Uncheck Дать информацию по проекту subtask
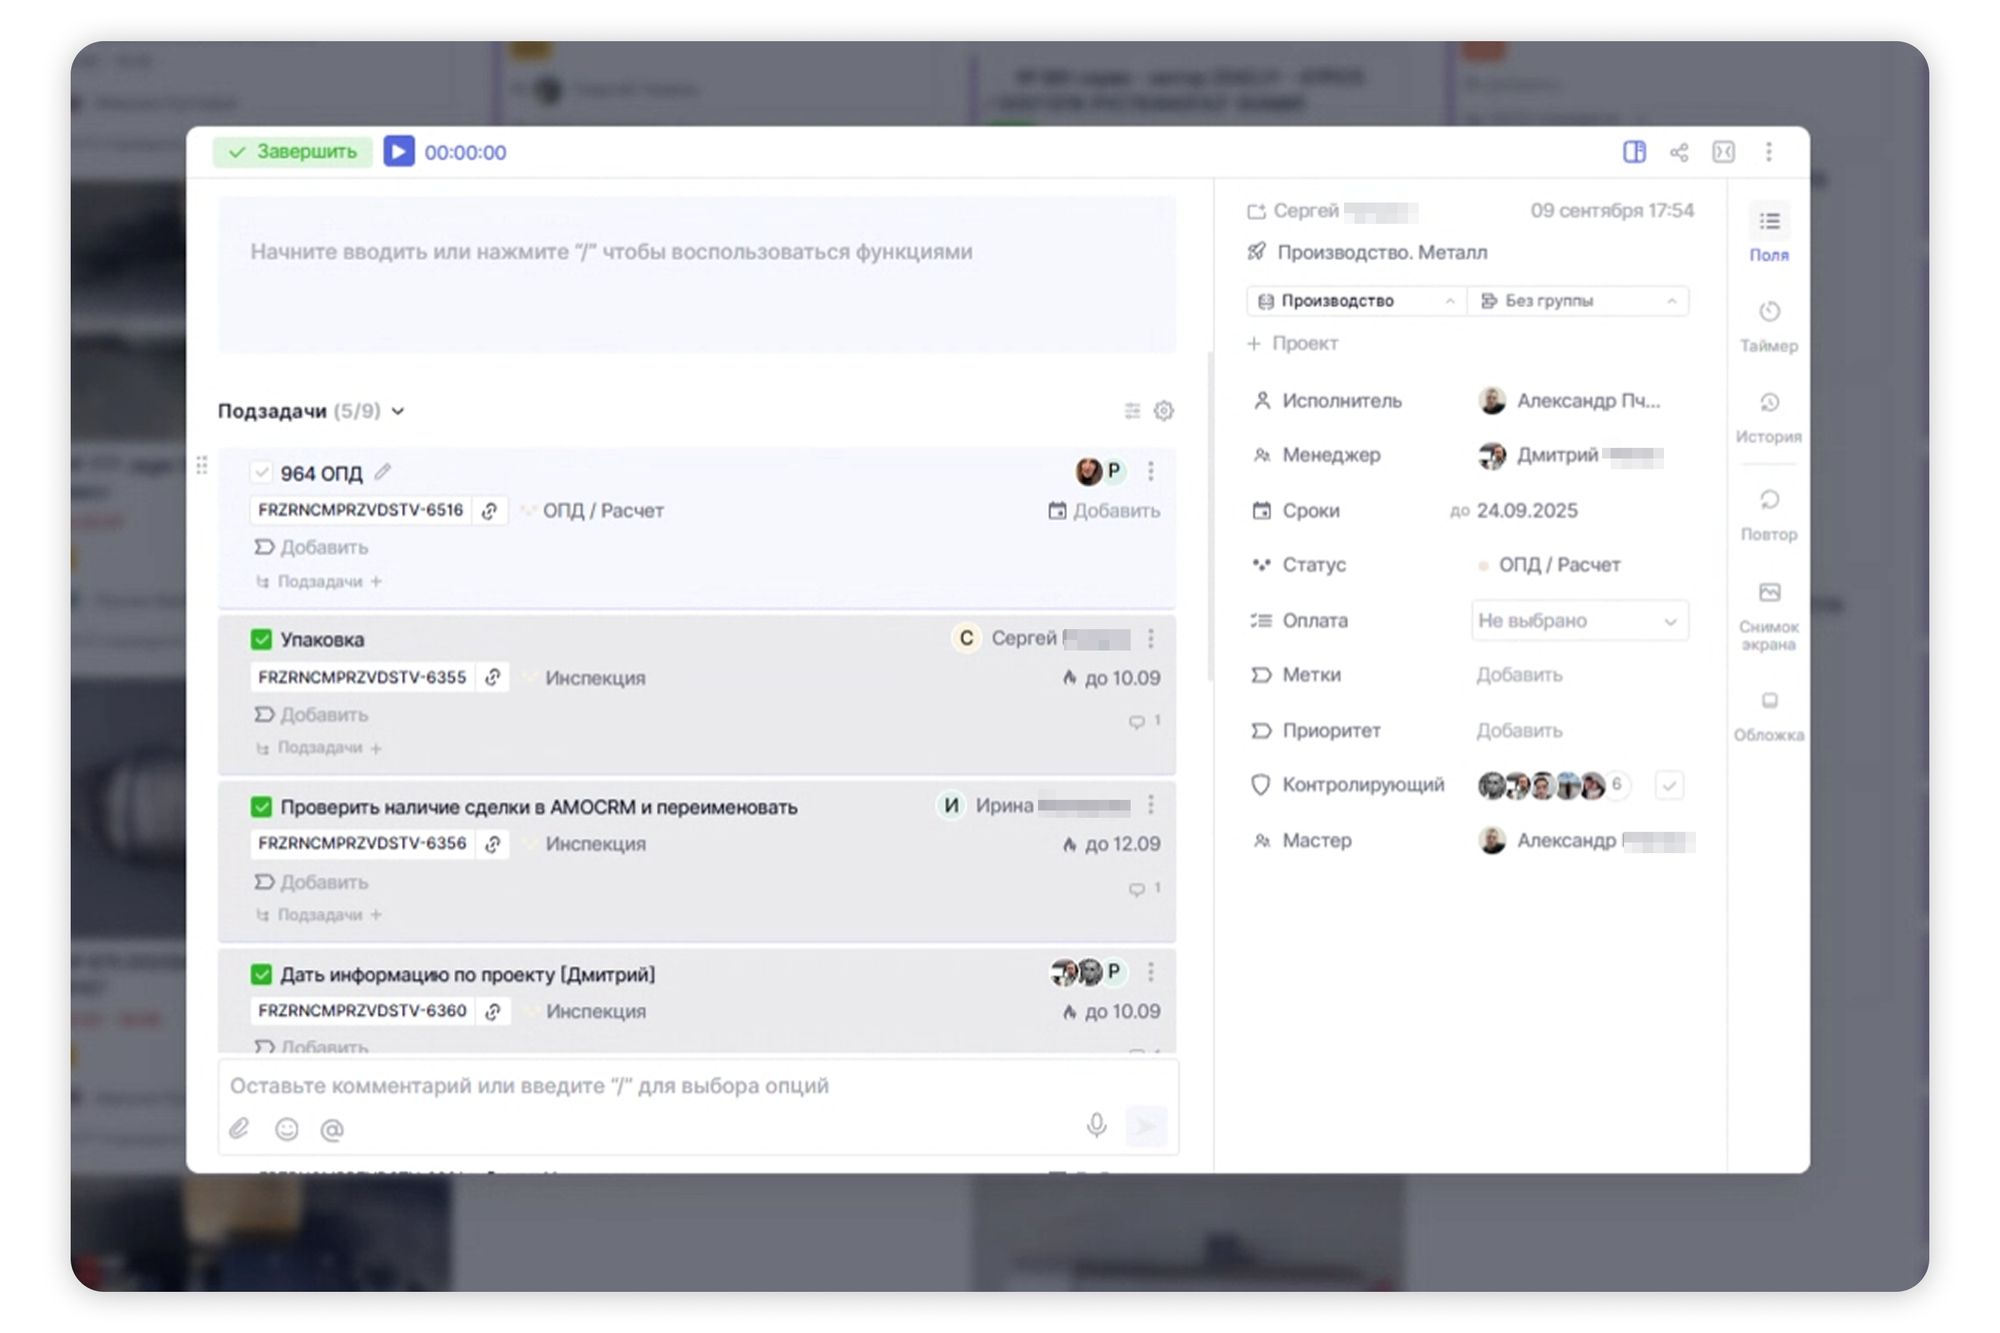 coord(261,974)
